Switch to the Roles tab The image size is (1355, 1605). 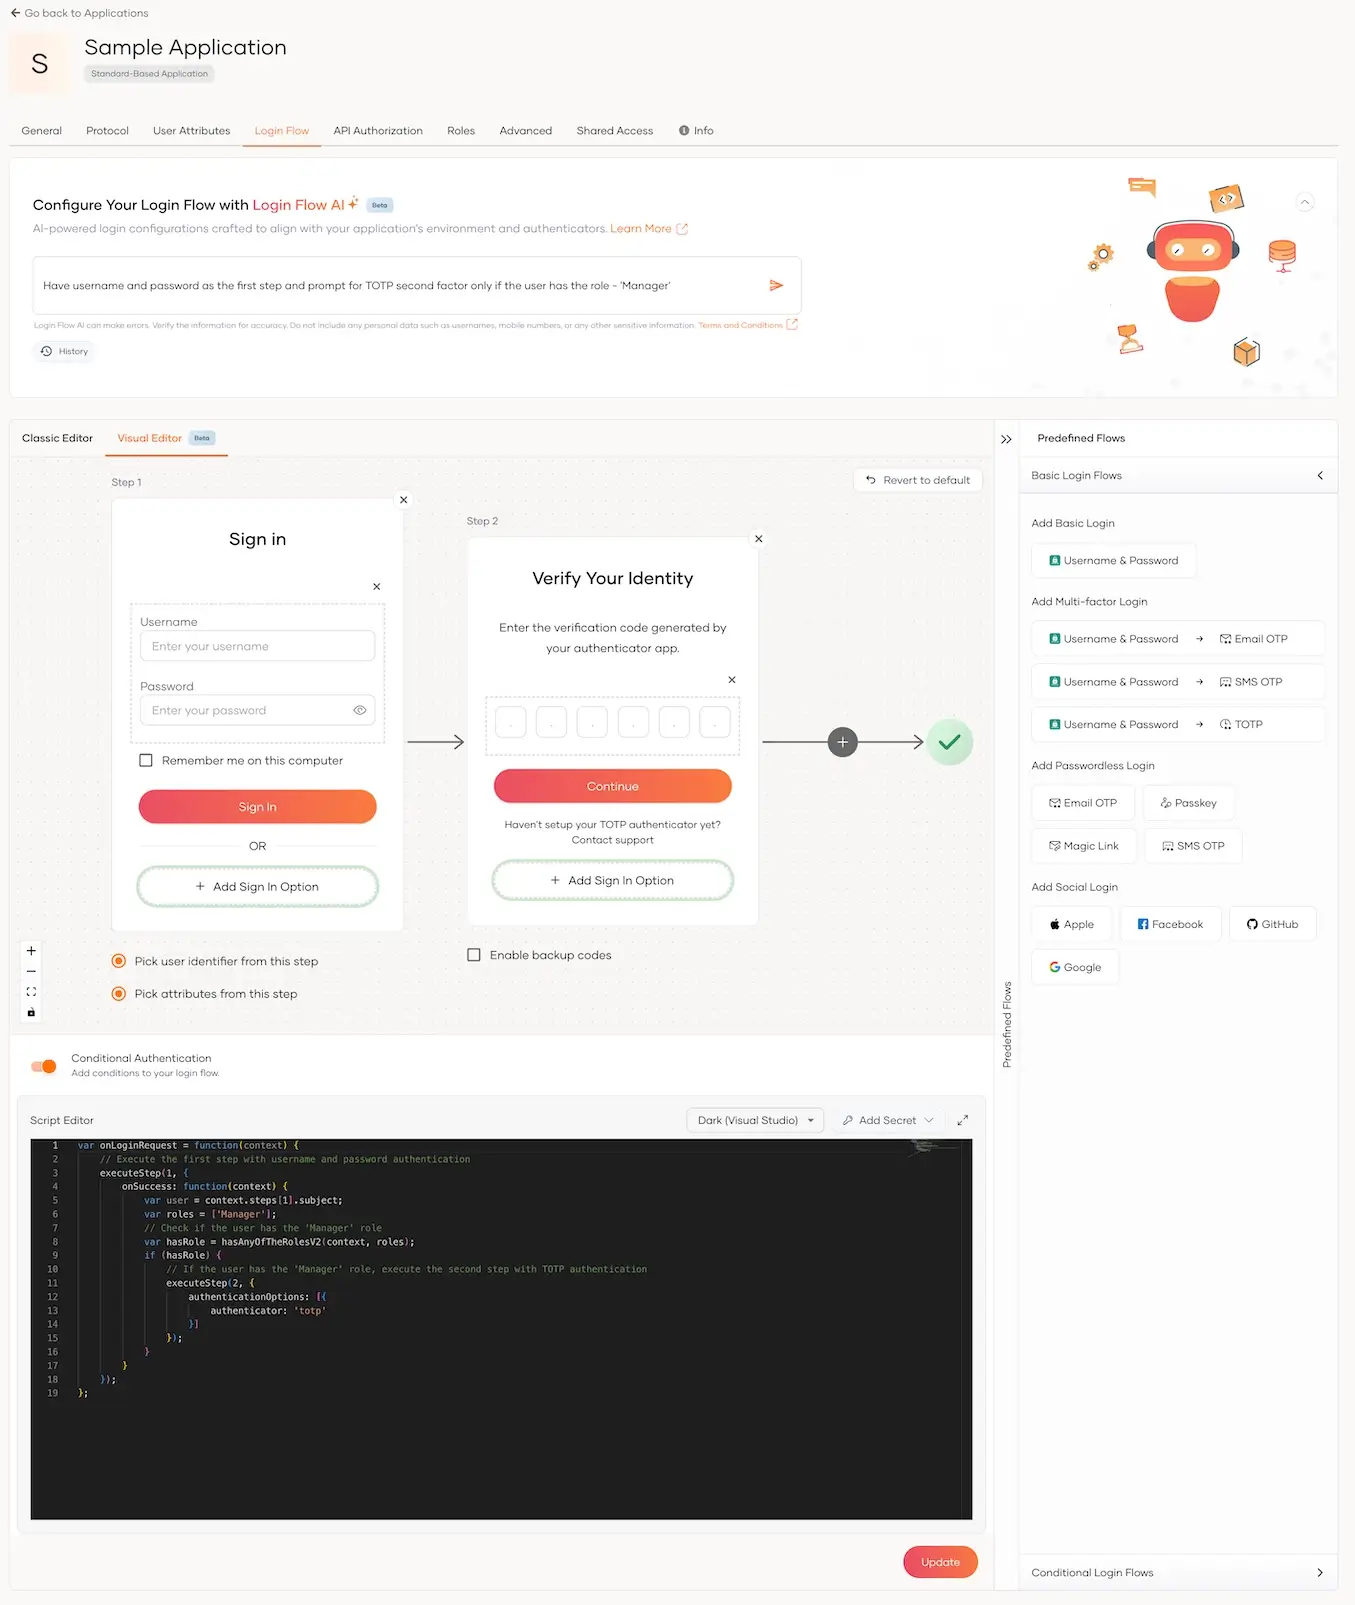(x=461, y=131)
